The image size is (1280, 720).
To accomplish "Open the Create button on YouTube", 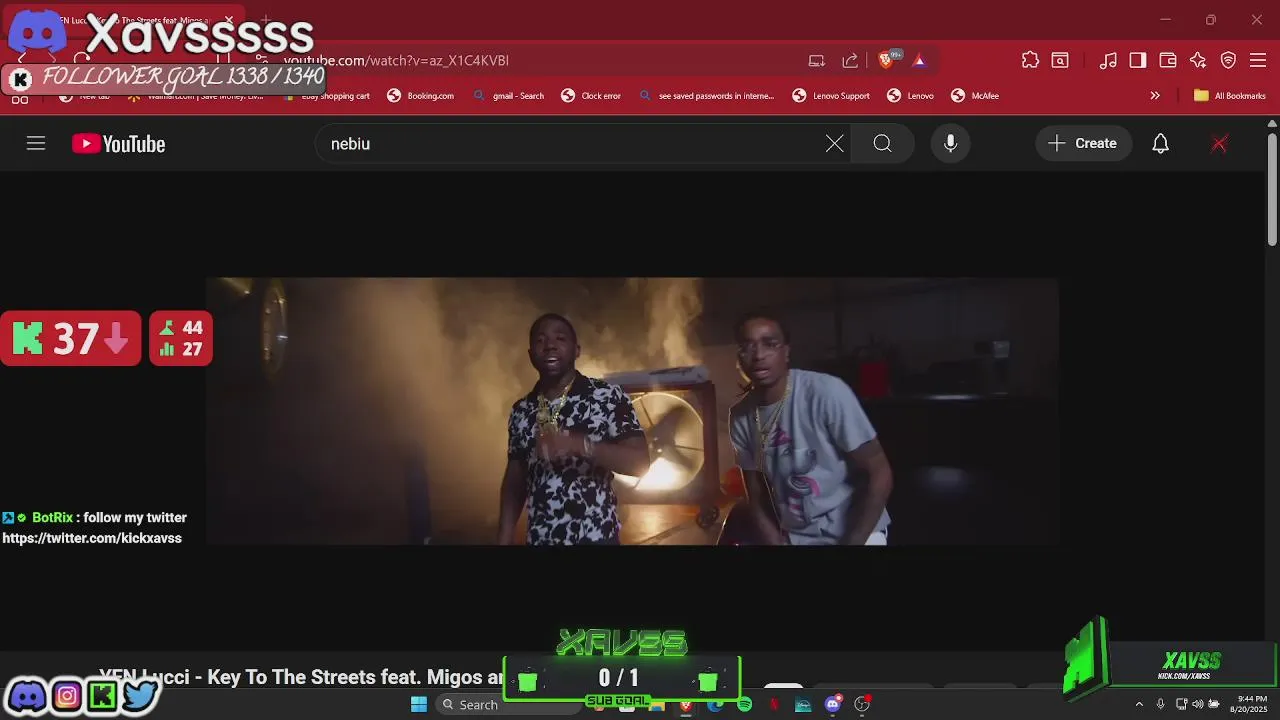I will click(x=1083, y=144).
